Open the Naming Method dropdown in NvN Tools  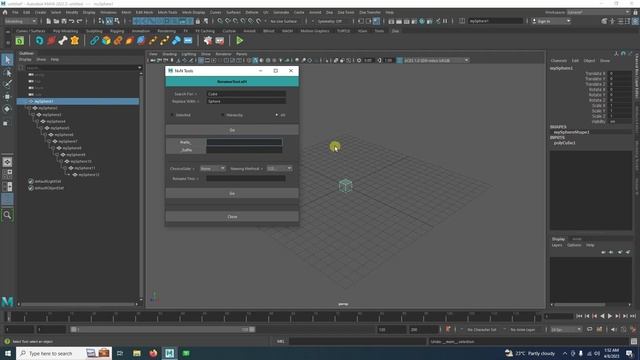pos(279,169)
